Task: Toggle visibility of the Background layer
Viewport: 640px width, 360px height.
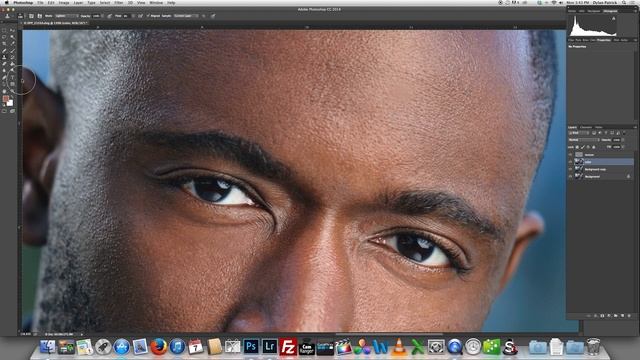Action: point(571,176)
